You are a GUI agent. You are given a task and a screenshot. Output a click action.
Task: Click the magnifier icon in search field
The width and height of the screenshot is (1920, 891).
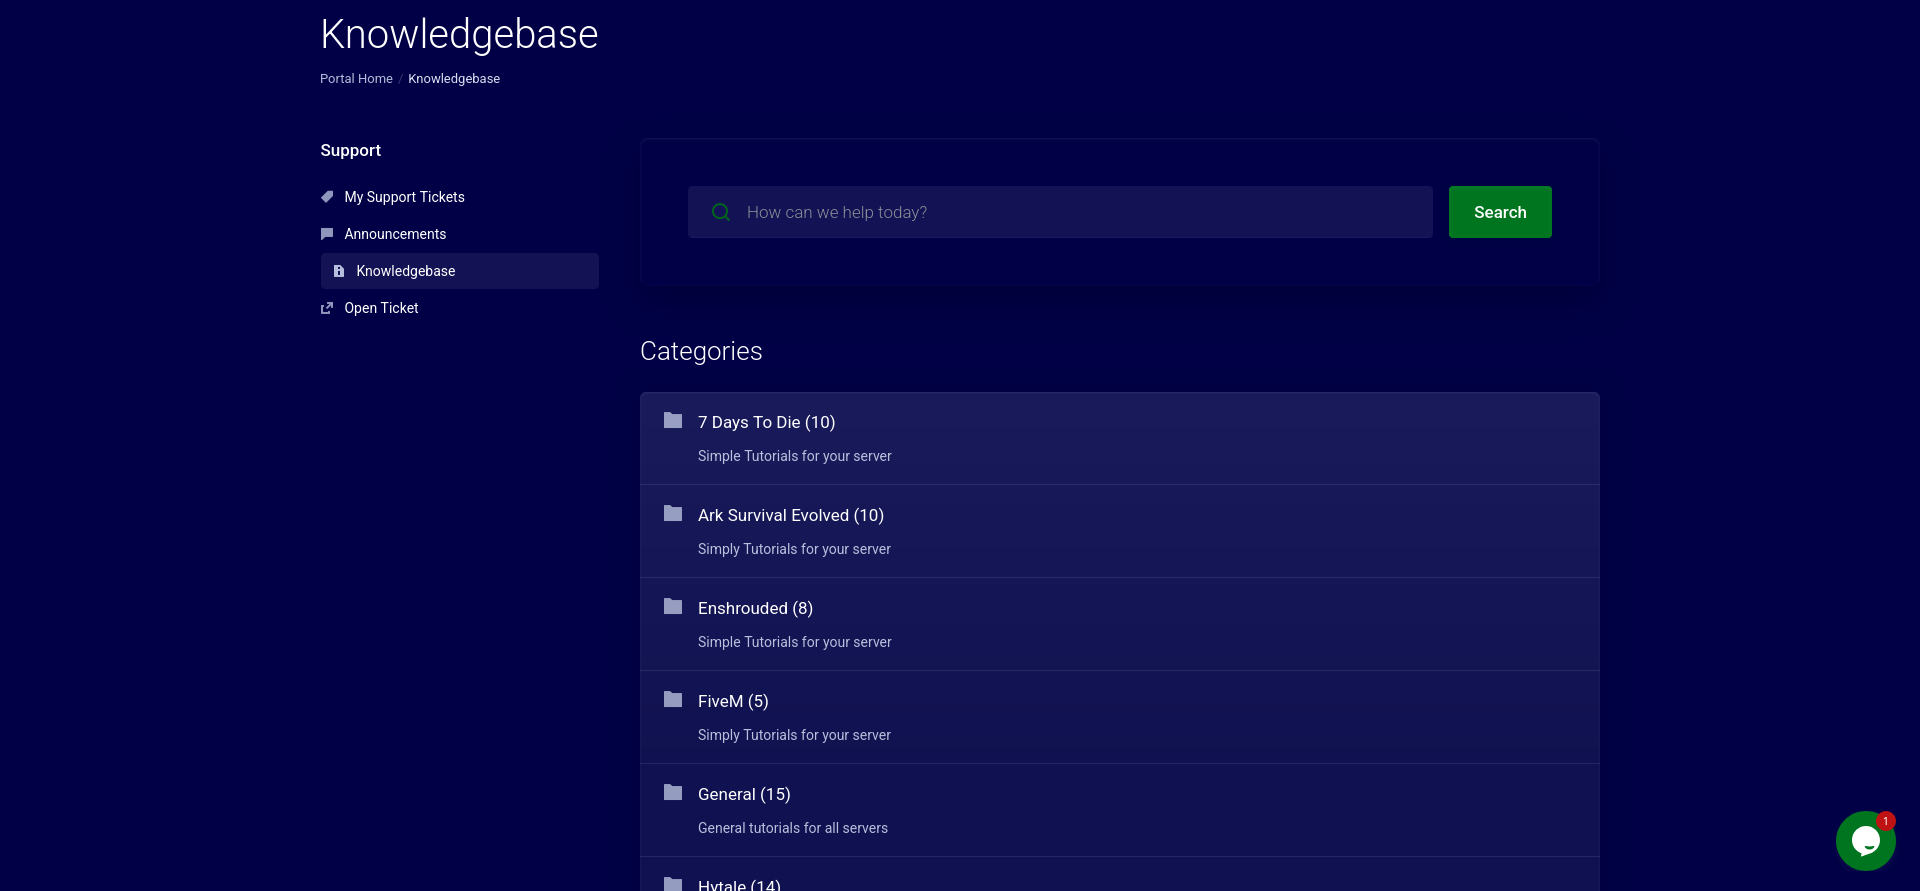[721, 212]
